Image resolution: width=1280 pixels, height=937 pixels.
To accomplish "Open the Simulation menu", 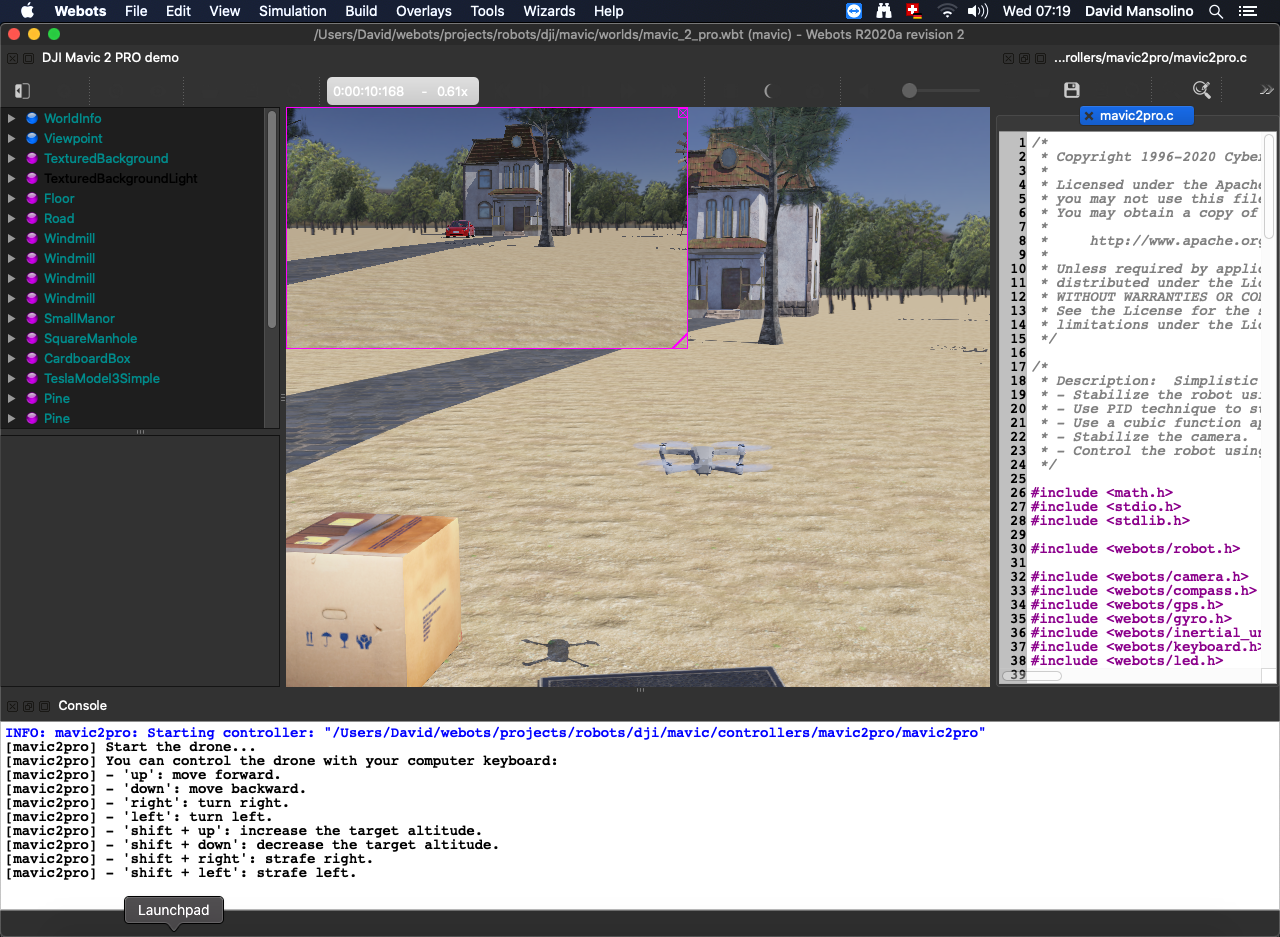I will click(x=292, y=11).
